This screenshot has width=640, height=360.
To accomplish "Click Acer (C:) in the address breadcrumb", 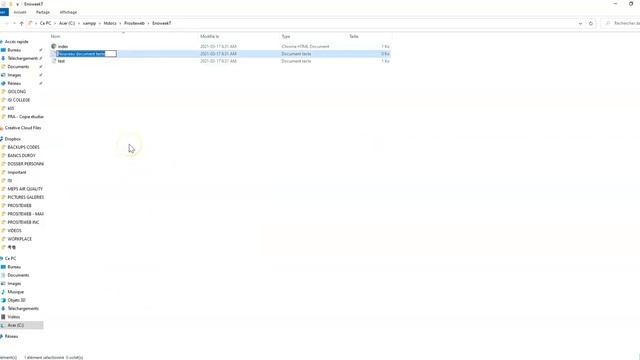I will 67,23.
